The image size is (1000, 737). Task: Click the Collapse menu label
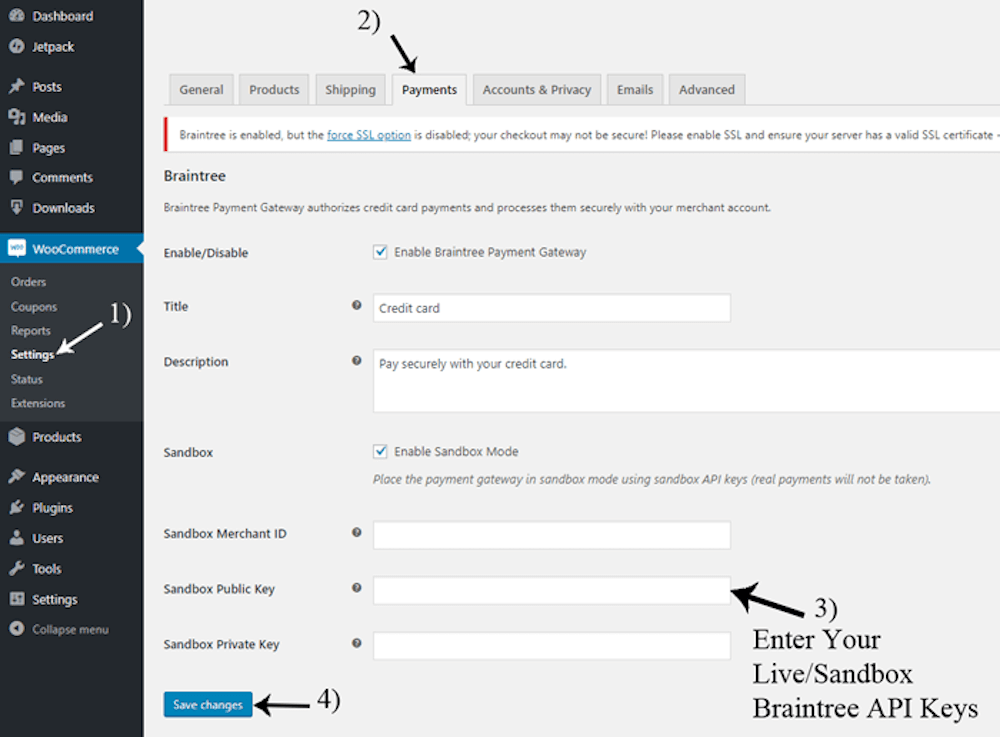(71, 629)
